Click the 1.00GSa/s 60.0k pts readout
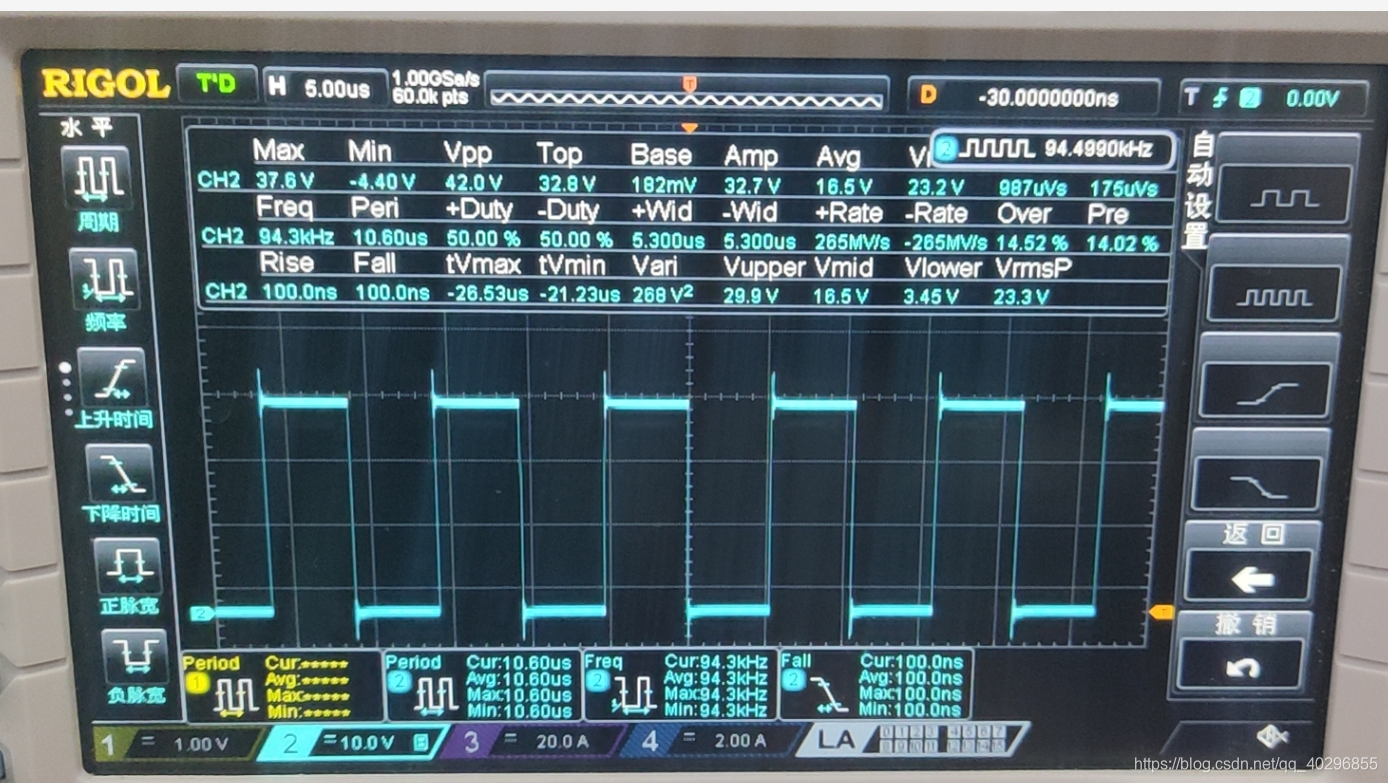The height and width of the screenshot is (783, 1388). click(436, 88)
